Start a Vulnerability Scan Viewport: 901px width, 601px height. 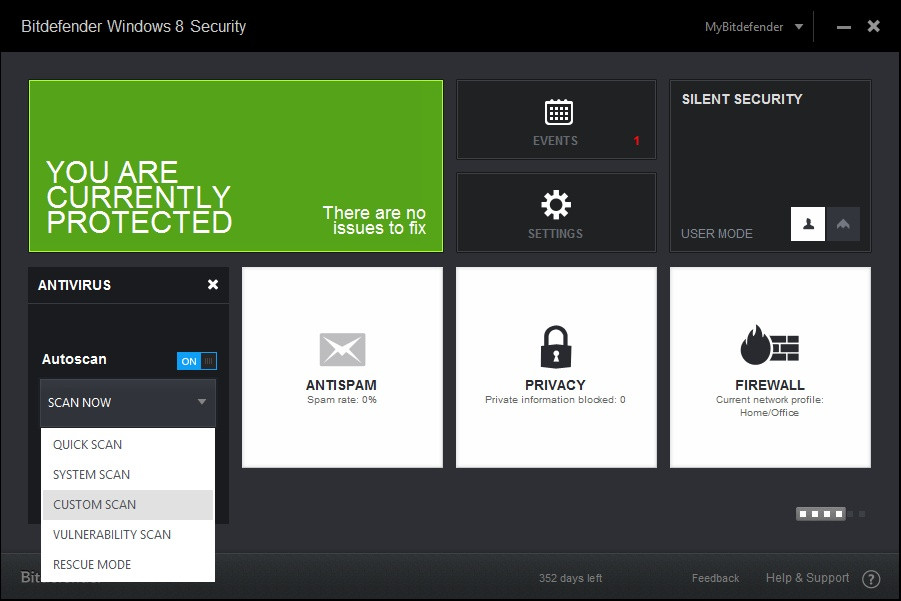tap(128, 534)
